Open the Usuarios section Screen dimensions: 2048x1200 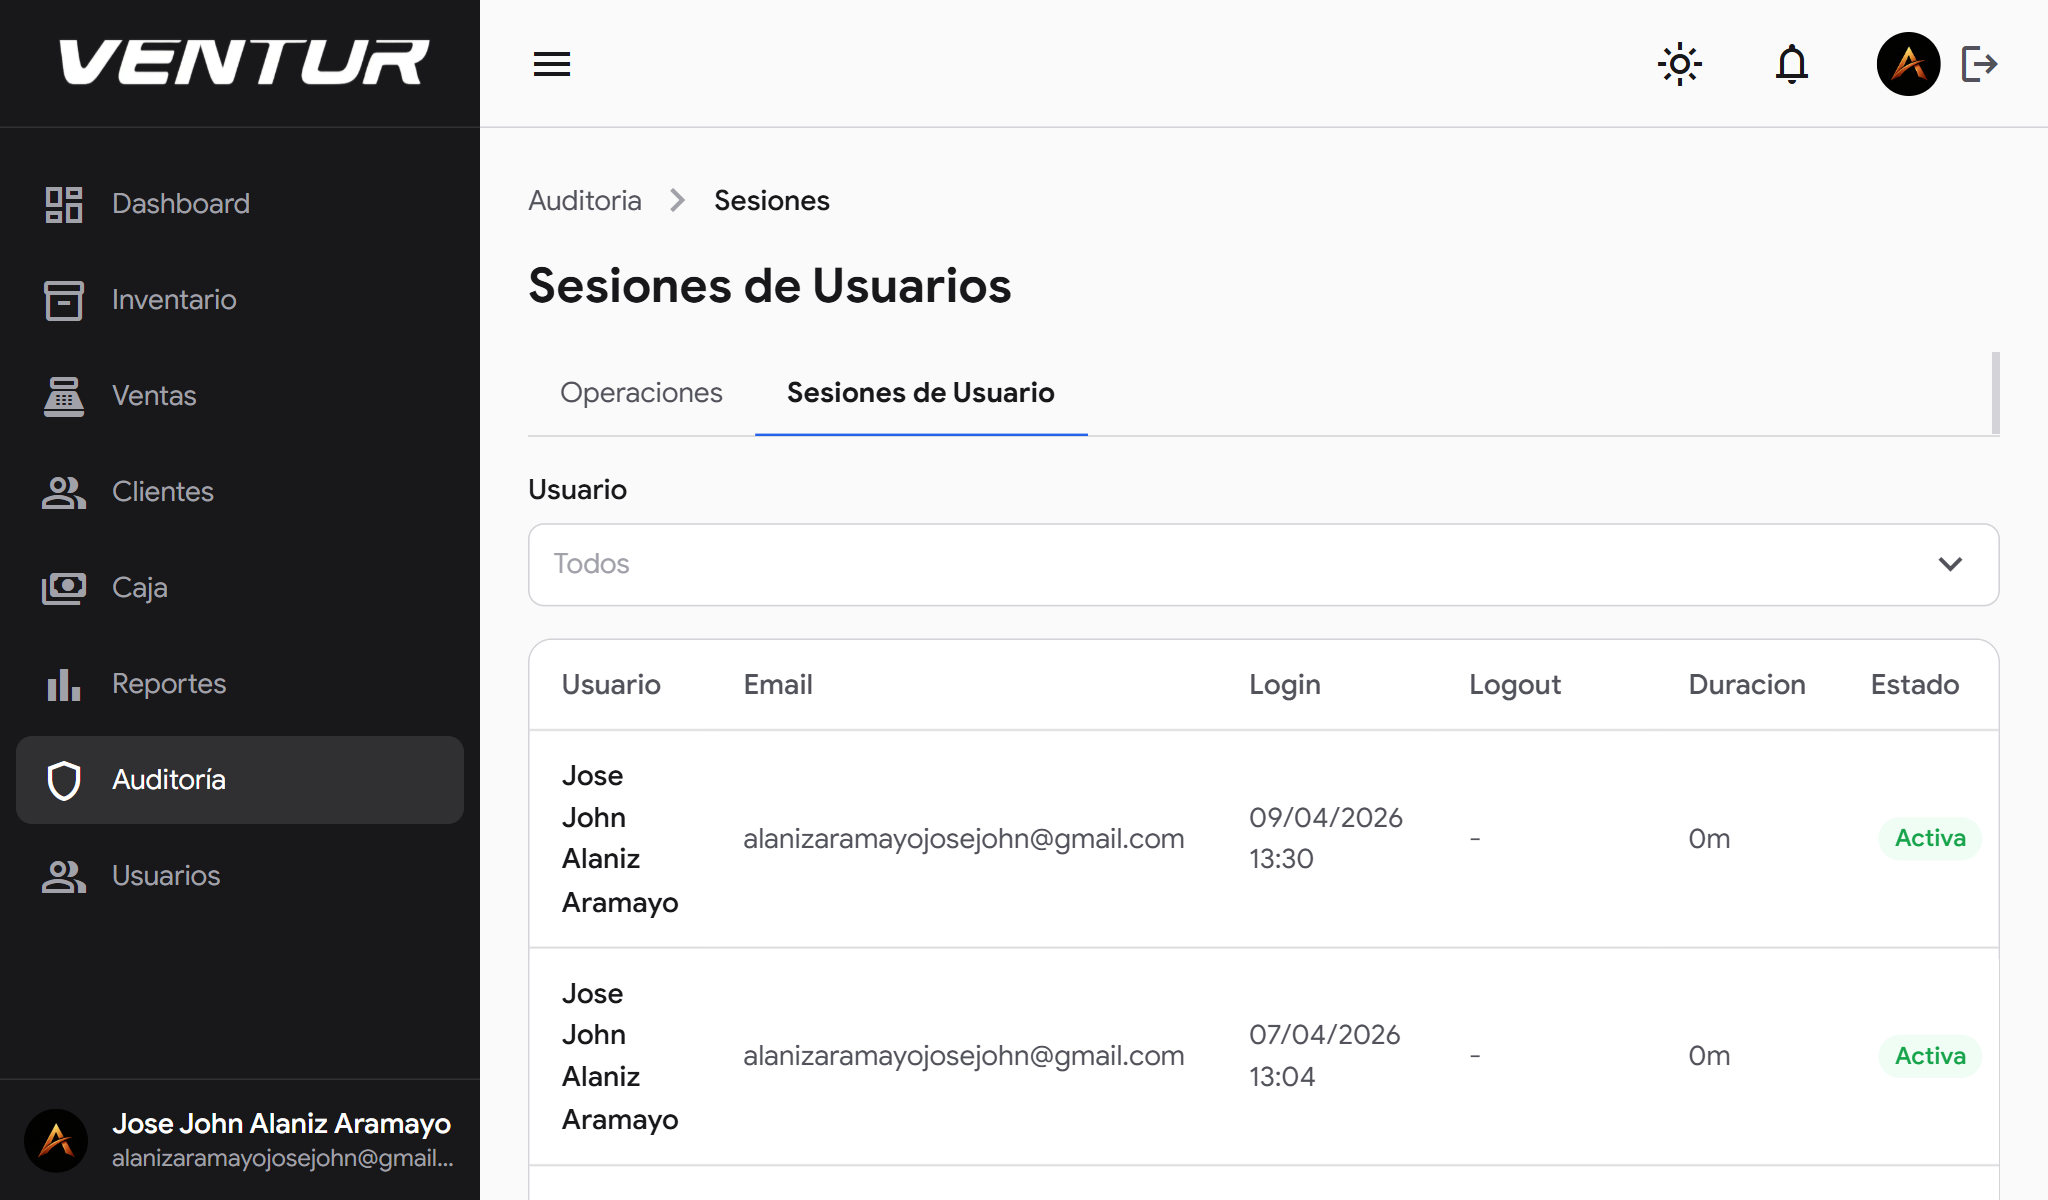coord(165,875)
